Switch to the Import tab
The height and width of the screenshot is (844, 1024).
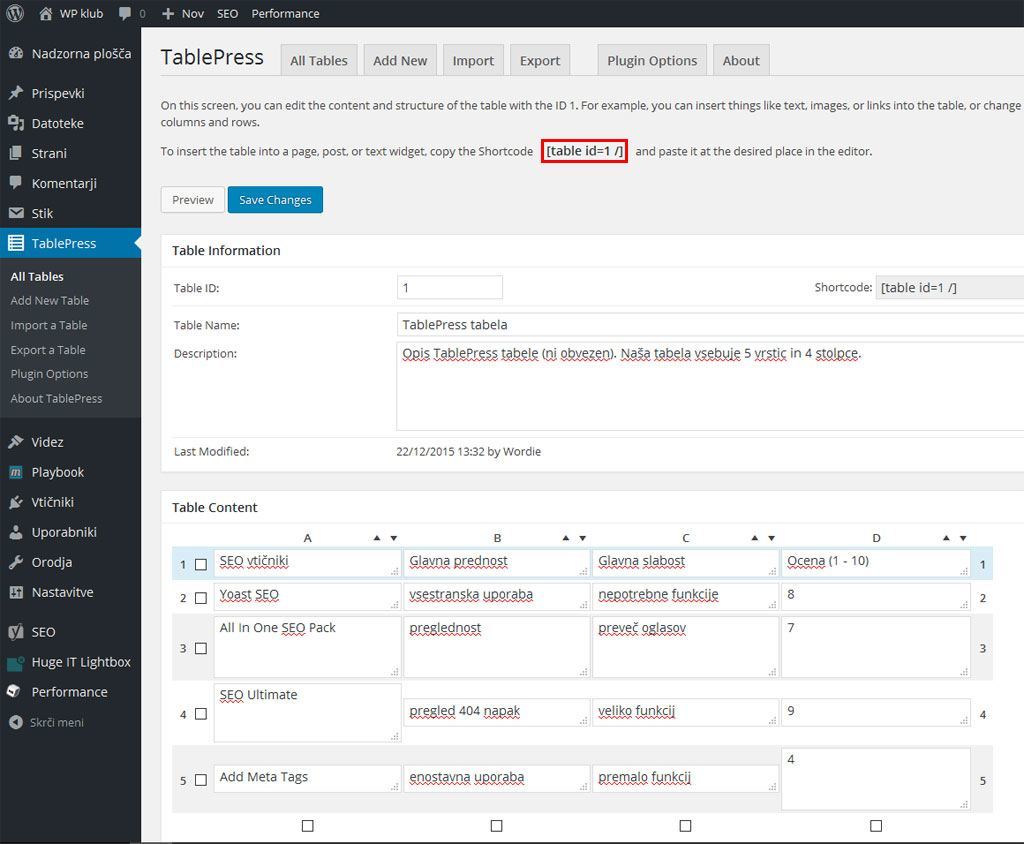point(473,60)
